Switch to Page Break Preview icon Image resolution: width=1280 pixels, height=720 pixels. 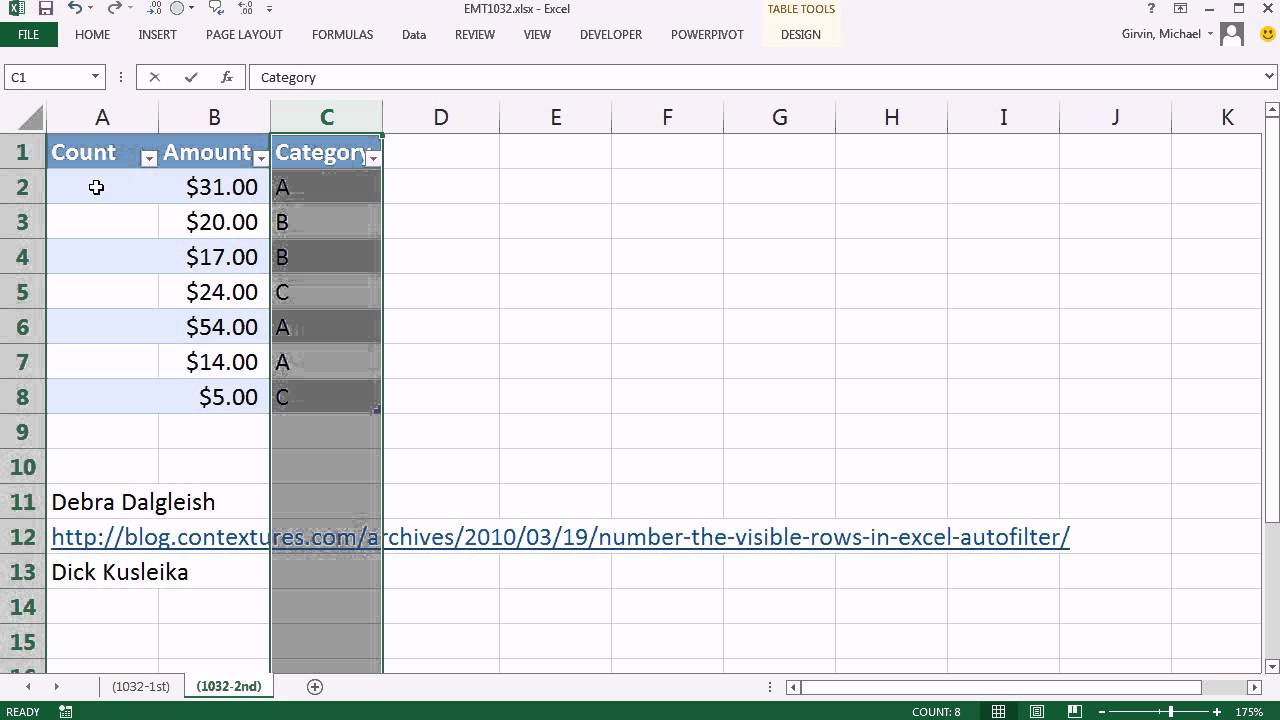click(x=1075, y=712)
